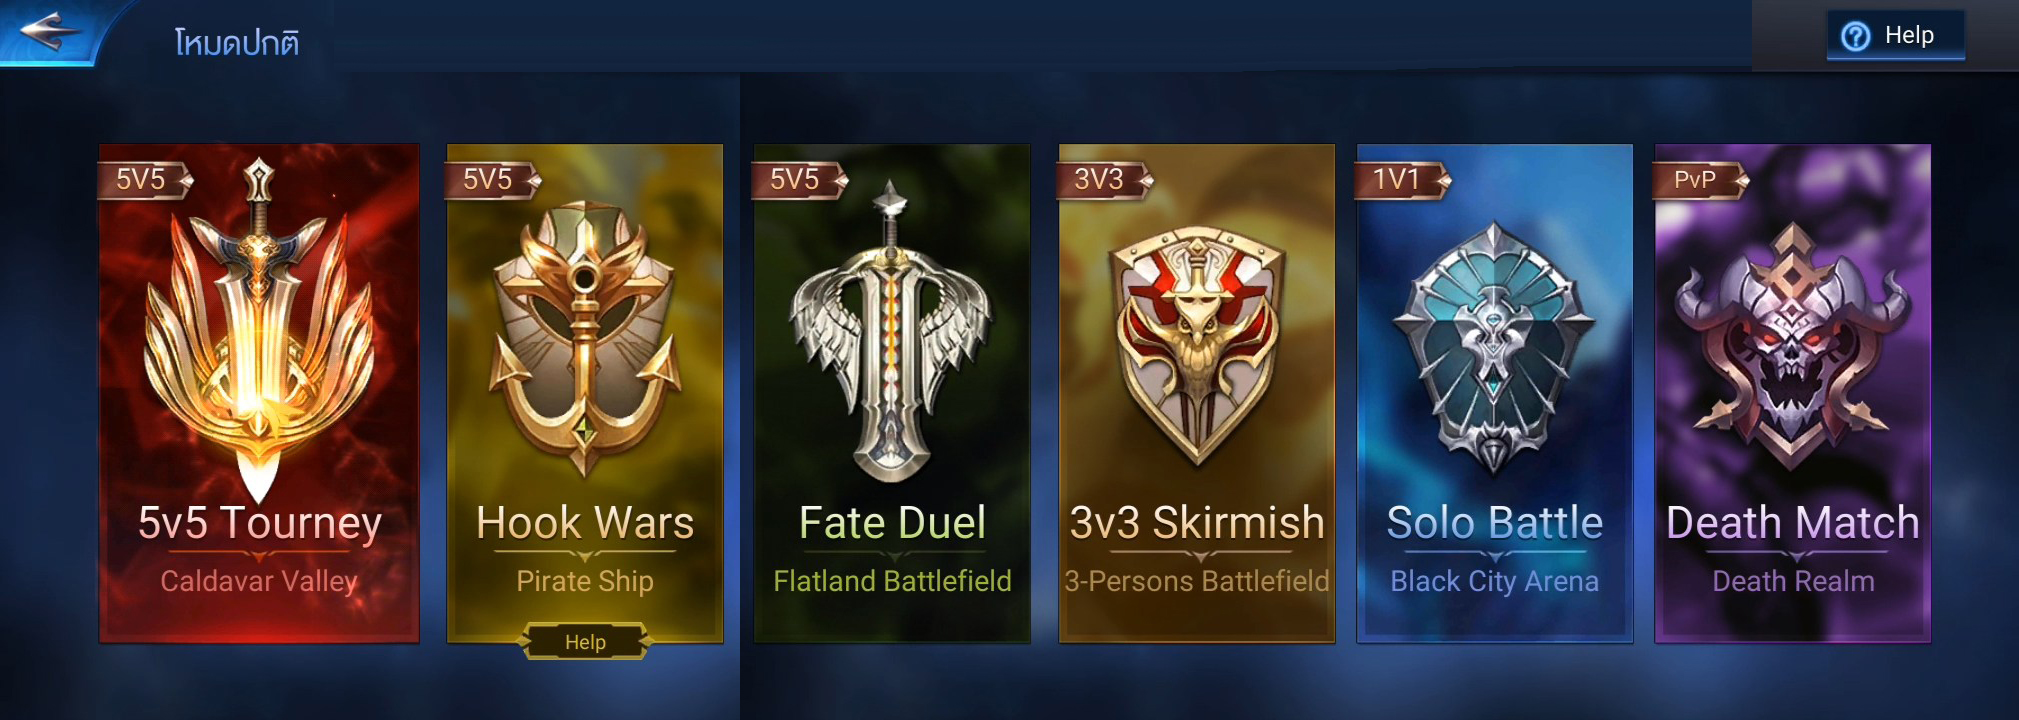Click the 5v5 Tourney title text
The image size is (2019, 720).
point(260,523)
